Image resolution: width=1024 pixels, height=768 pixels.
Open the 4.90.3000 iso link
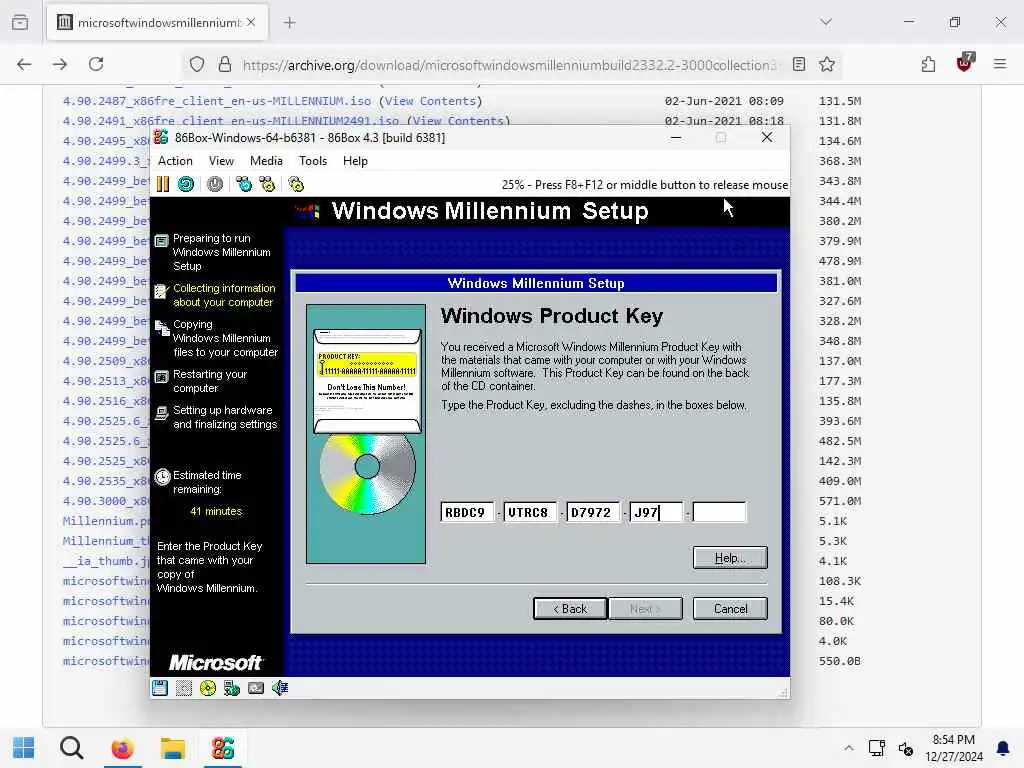tap(106, 501)
